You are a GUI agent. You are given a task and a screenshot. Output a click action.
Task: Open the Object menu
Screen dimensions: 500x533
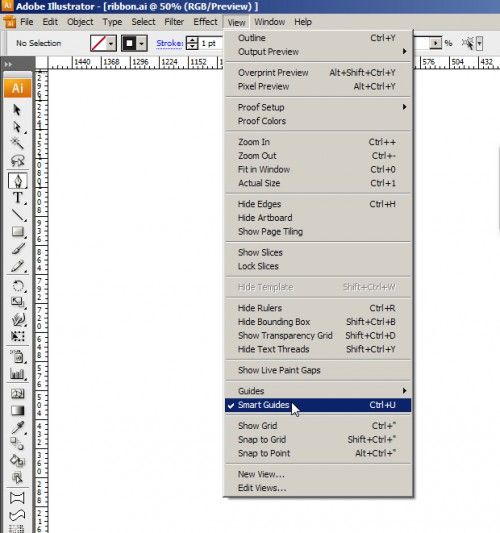(x=80, y=22)
